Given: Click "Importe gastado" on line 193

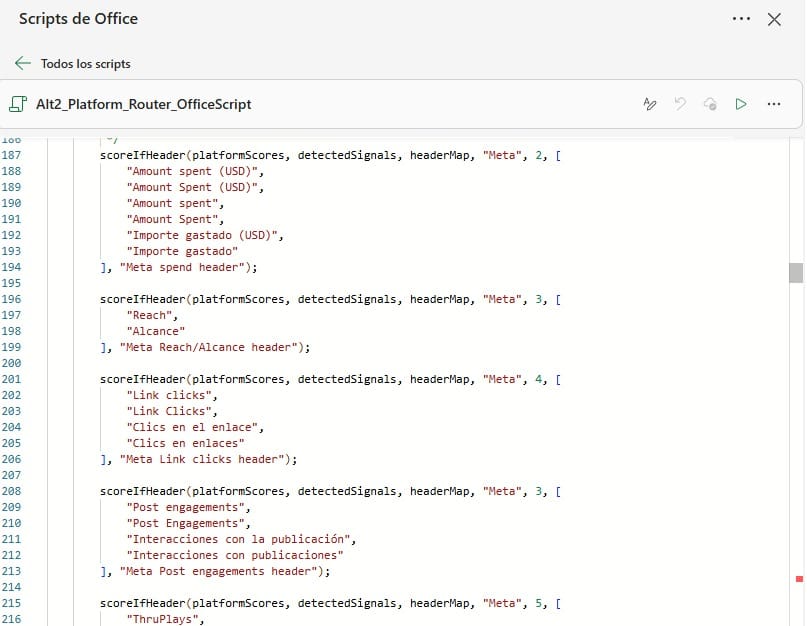Looking at the screenshot, I should [x=182, y=251].
